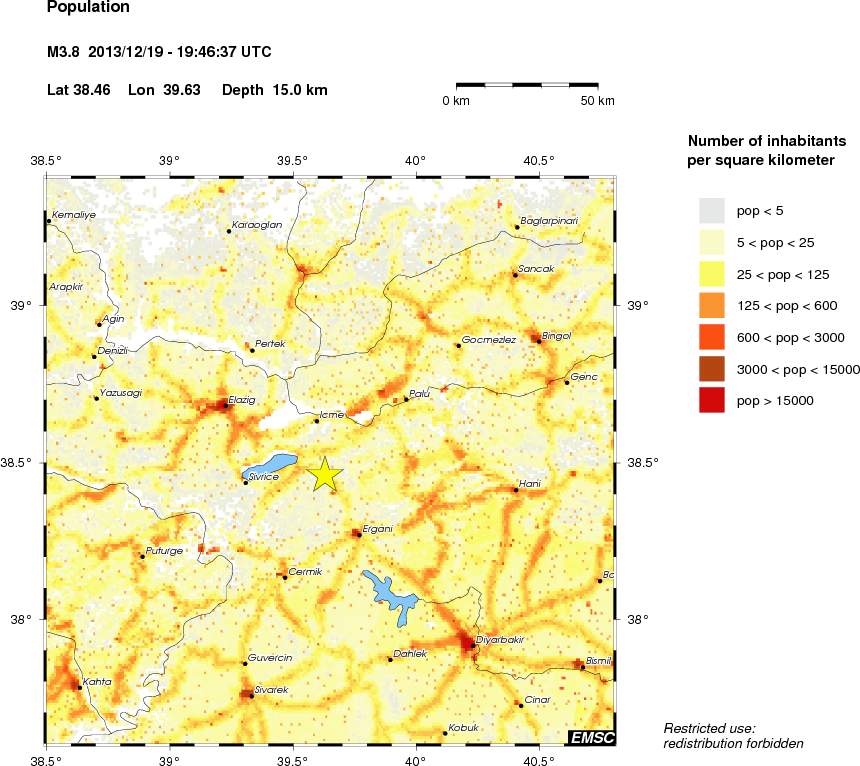Select the red 'pop > 15000' legend swatch
Image resolution: width=860 pixels, height=766 pixels.
coord(711,400)
